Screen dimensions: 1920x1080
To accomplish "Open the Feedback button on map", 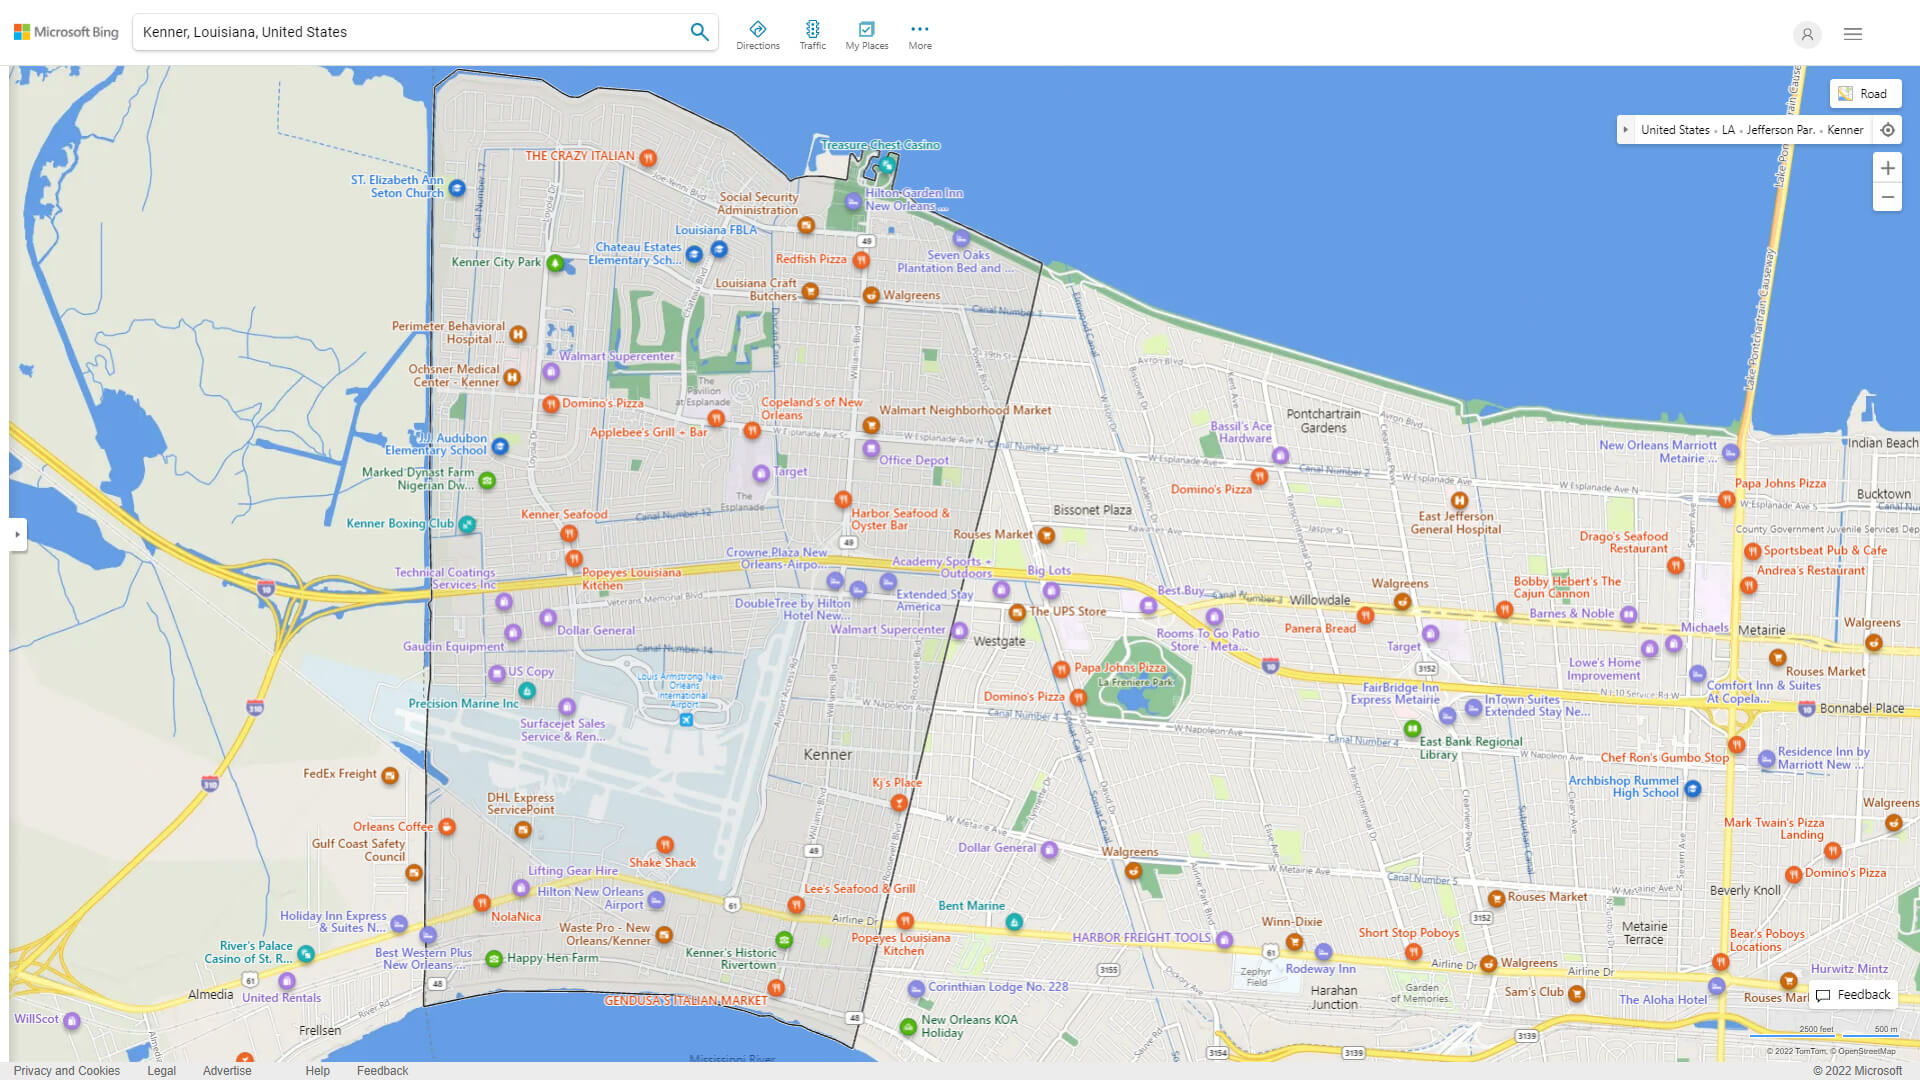I will tap(1853, 994).
